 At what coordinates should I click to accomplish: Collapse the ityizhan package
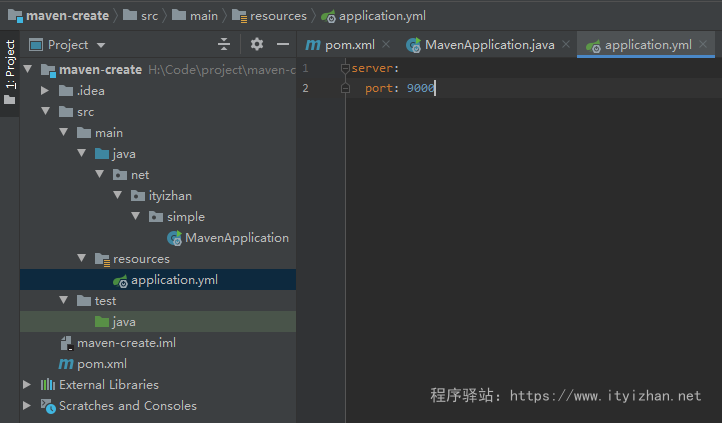[x=118, y=195]
